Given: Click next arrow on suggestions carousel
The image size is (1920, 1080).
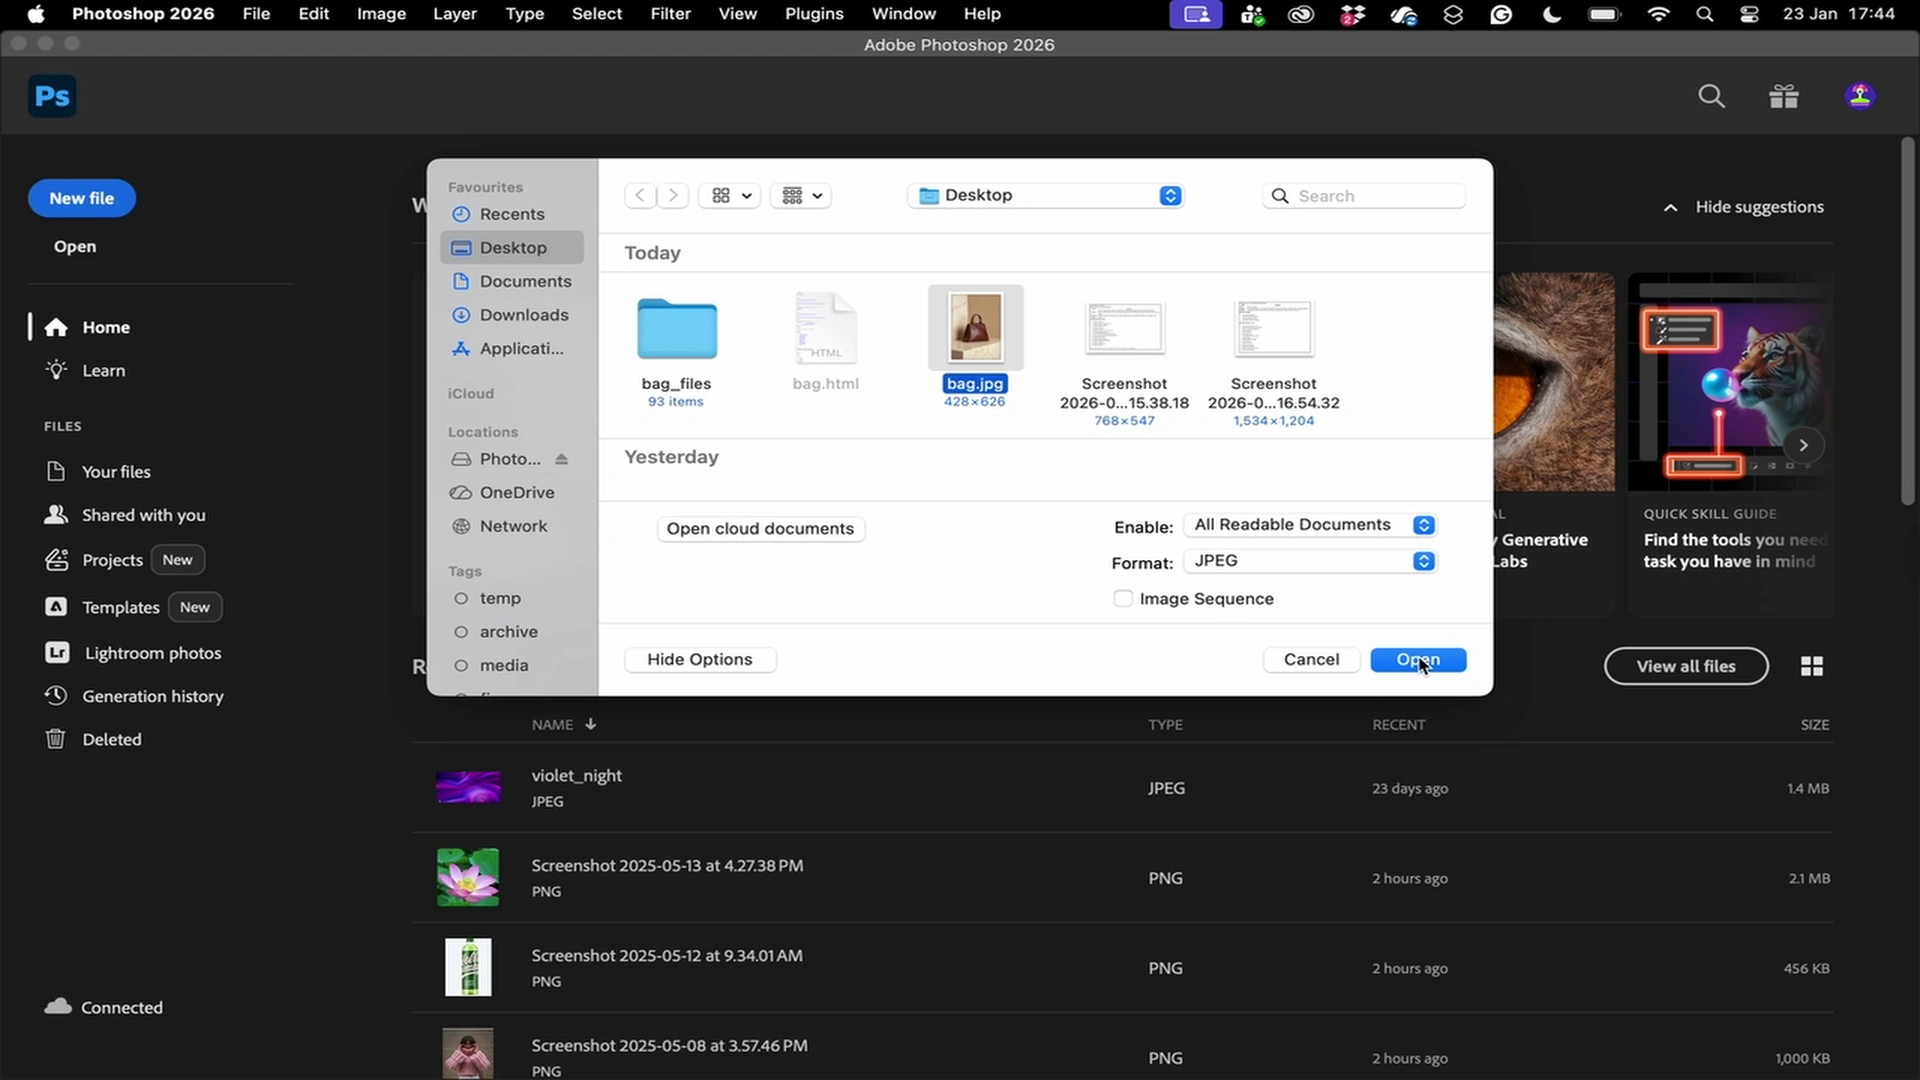Looking at the screenshot, I should click(x=1803, y=445).
